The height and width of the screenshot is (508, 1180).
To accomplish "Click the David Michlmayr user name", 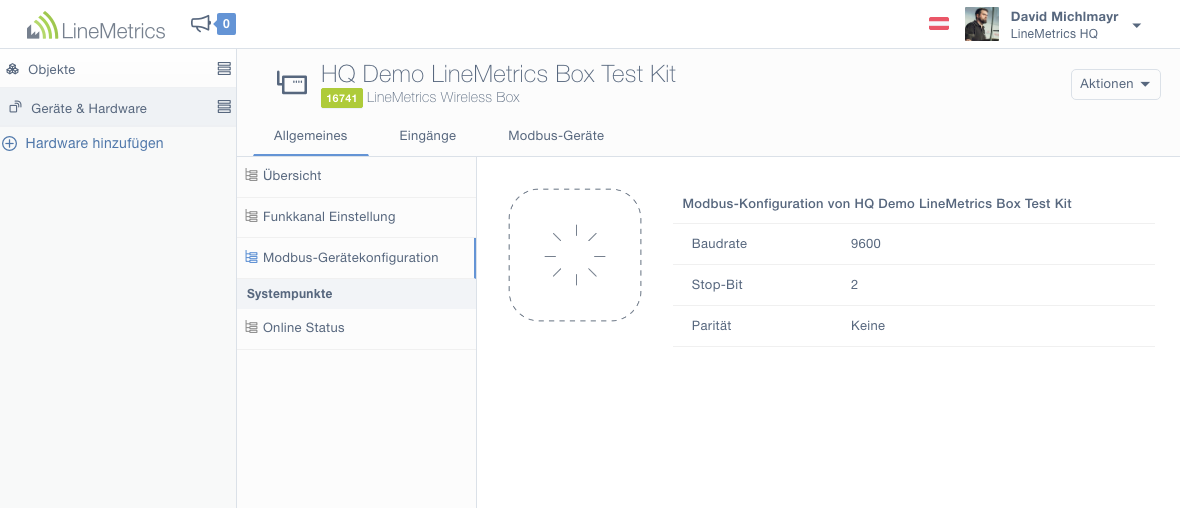I will coord(1064,16).
